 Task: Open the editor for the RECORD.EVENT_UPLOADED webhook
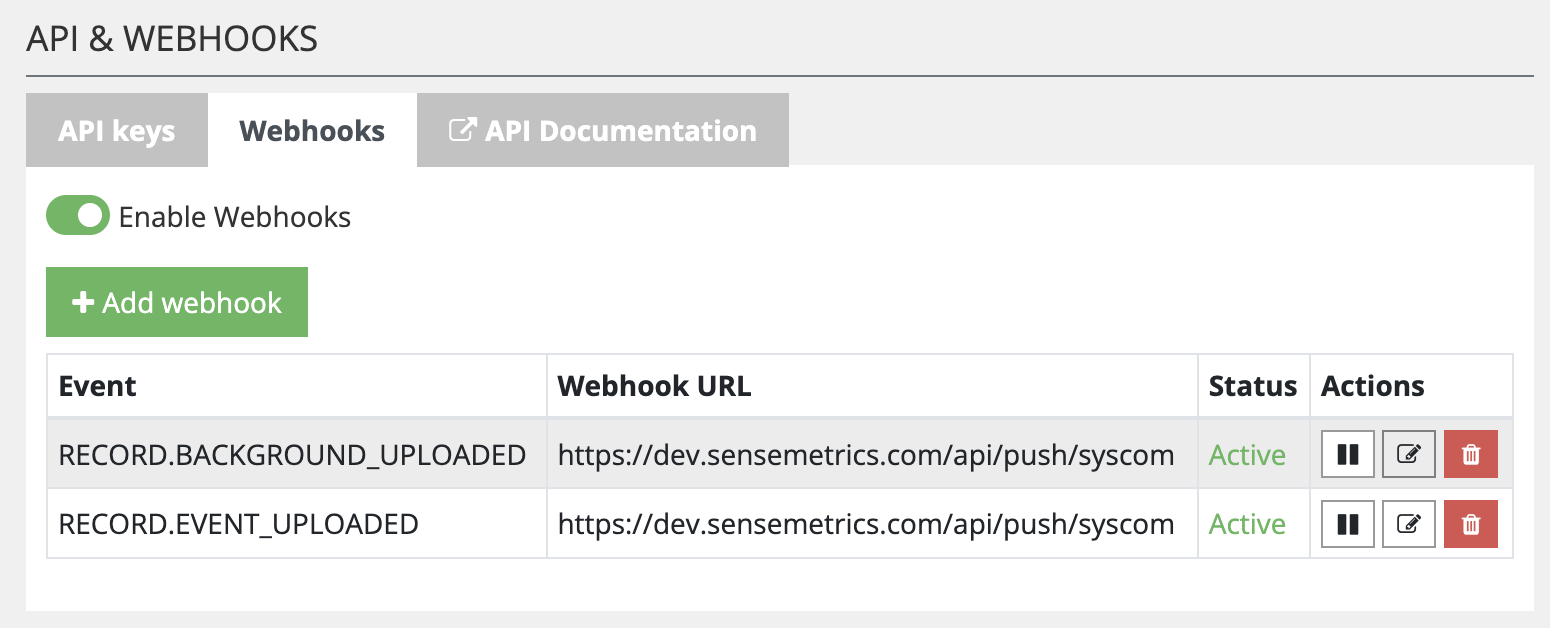coord(1409,524)
